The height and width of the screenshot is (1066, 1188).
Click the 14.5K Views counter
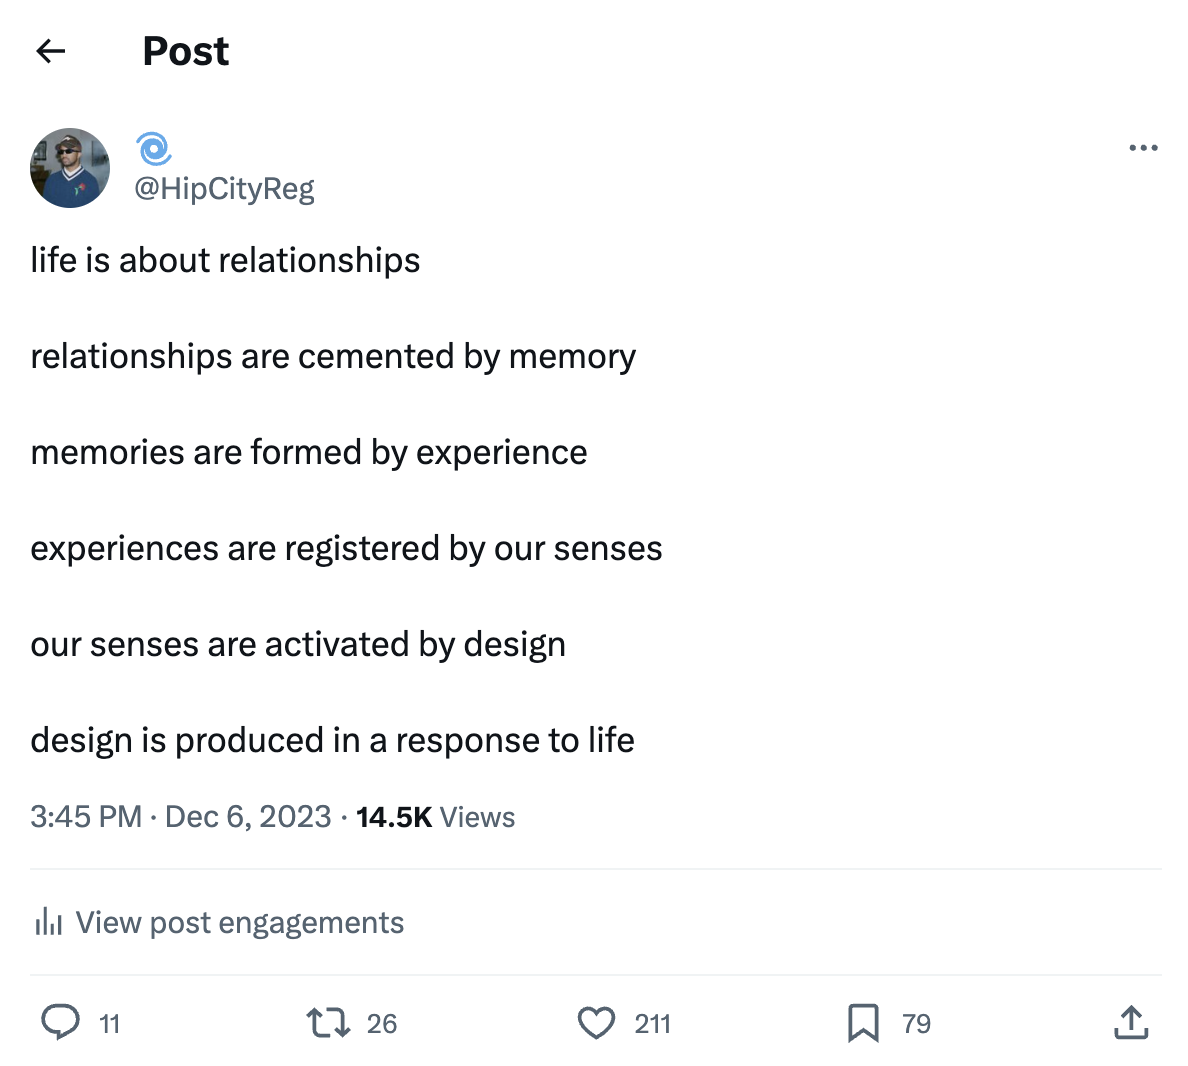coord(435,817)
